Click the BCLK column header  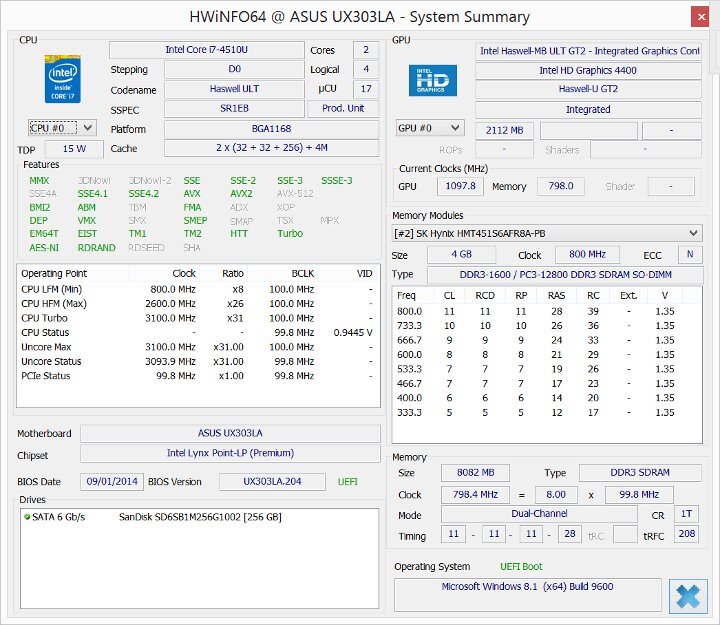(x=282, y=274)
